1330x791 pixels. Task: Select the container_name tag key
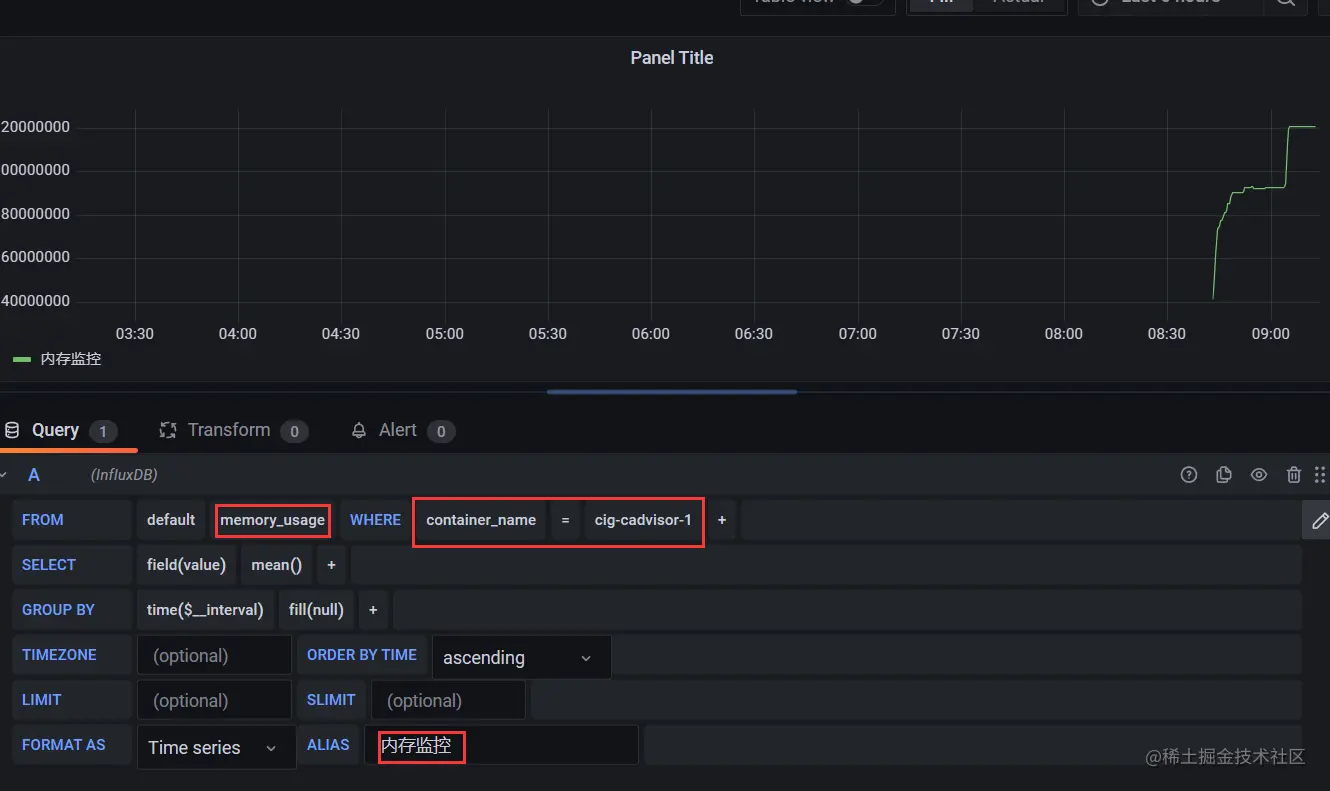481,520
